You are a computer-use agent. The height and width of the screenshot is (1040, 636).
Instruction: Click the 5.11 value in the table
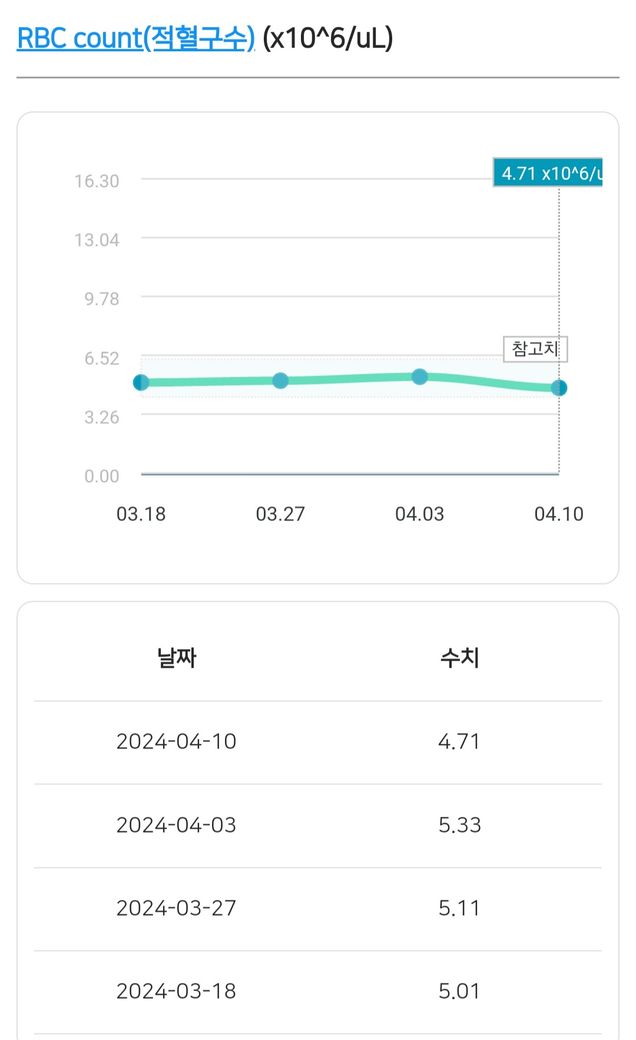(x=460, y=908)
